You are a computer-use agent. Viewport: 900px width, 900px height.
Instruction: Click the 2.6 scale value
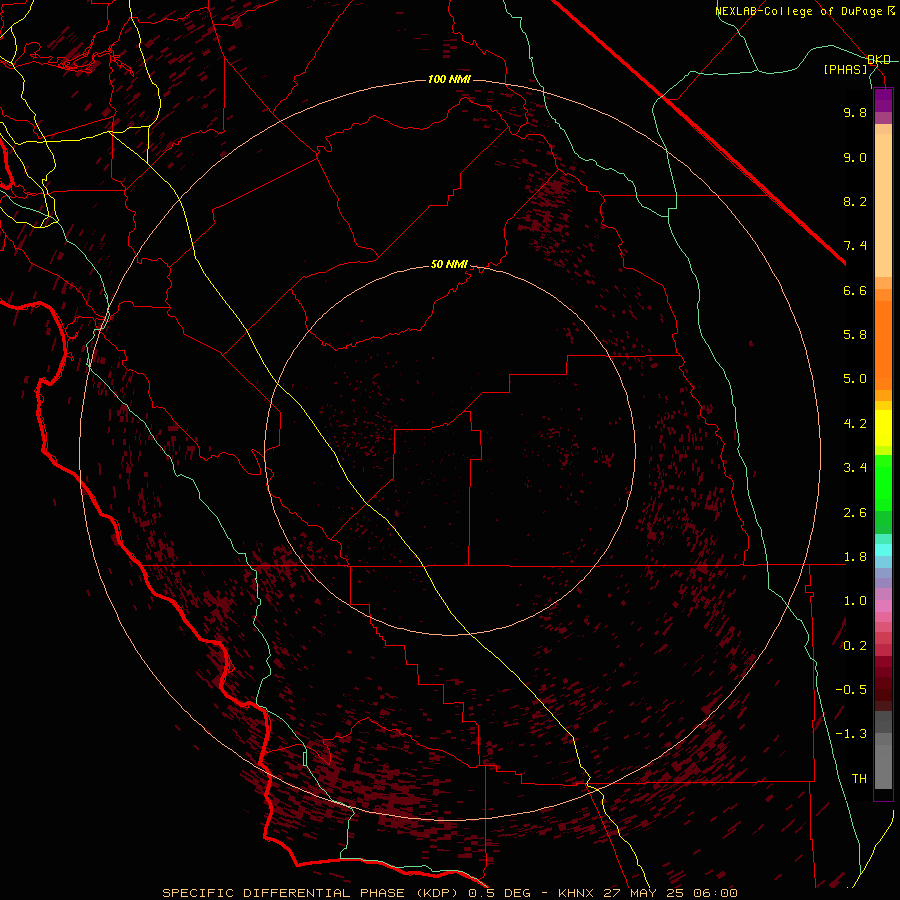point(855,513)
